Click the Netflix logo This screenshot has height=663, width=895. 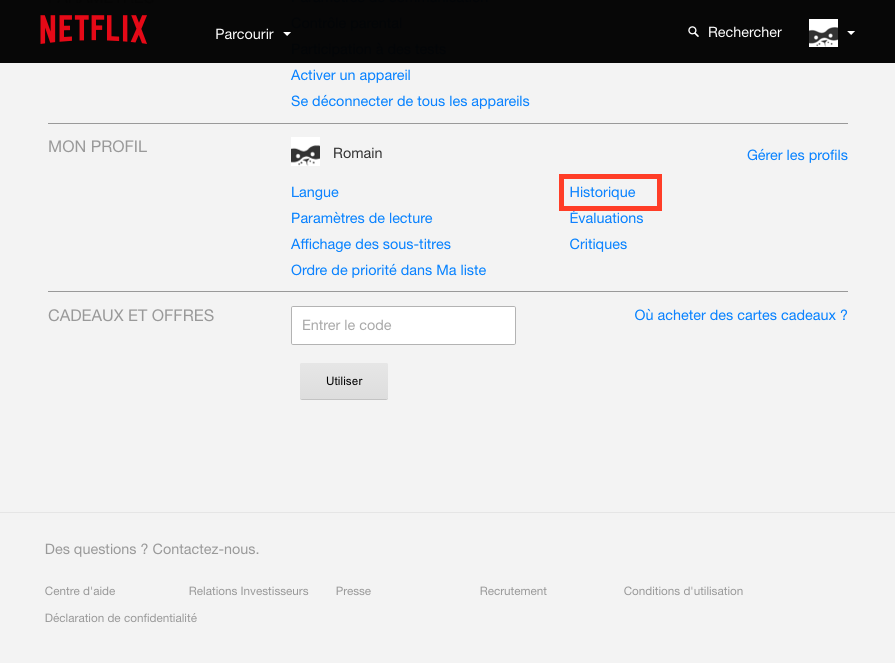tap(94, 30)
